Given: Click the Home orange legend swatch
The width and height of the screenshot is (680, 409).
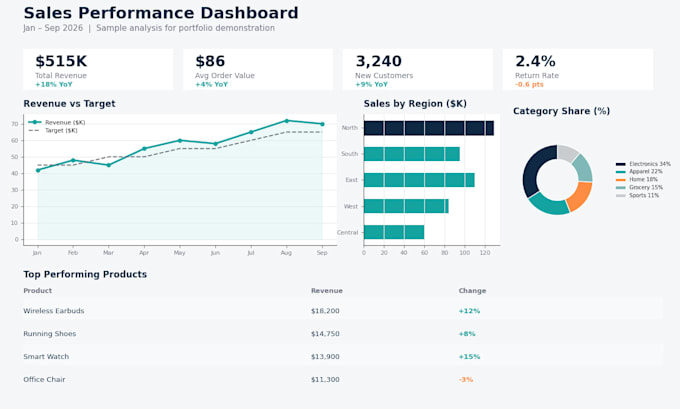Looking at the screenshot, I should (x=621, y=180).
